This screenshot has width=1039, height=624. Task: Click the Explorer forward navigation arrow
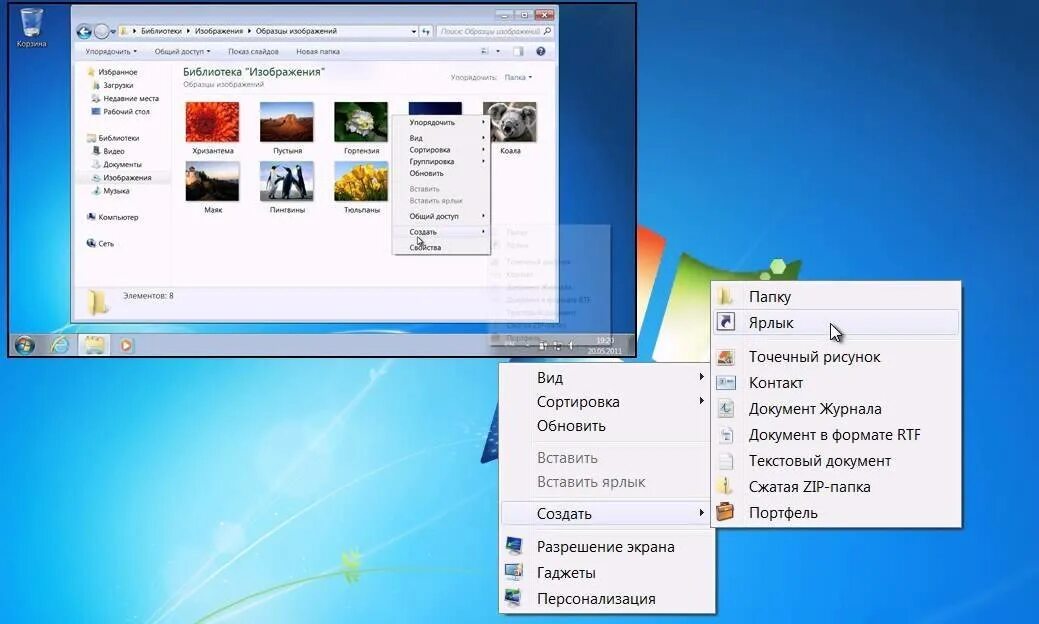[101, 31]
